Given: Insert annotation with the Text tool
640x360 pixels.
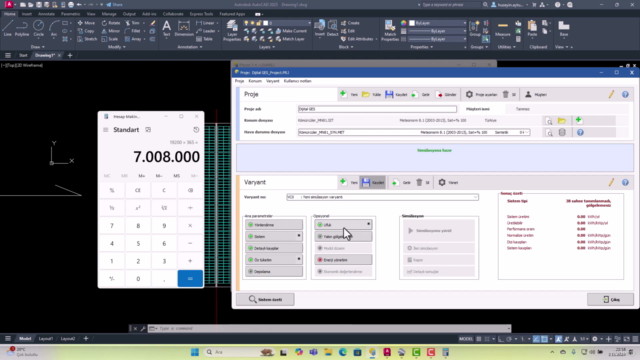Looking at the screenshot, I should click(167, 29).
